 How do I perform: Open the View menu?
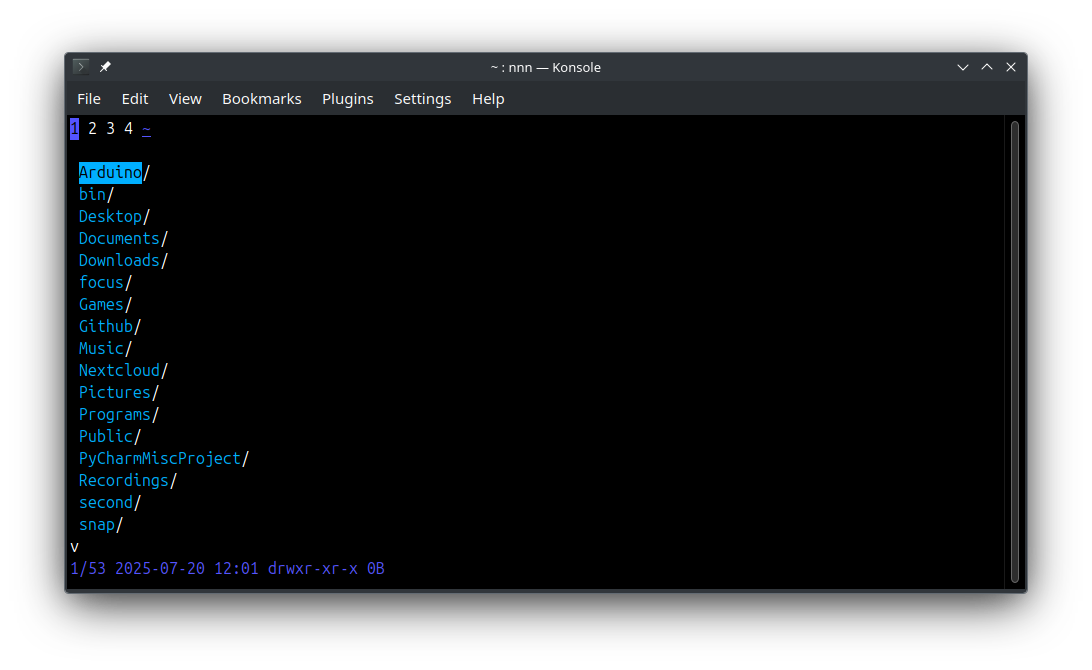pyautogui.click(x=185, y=99)
